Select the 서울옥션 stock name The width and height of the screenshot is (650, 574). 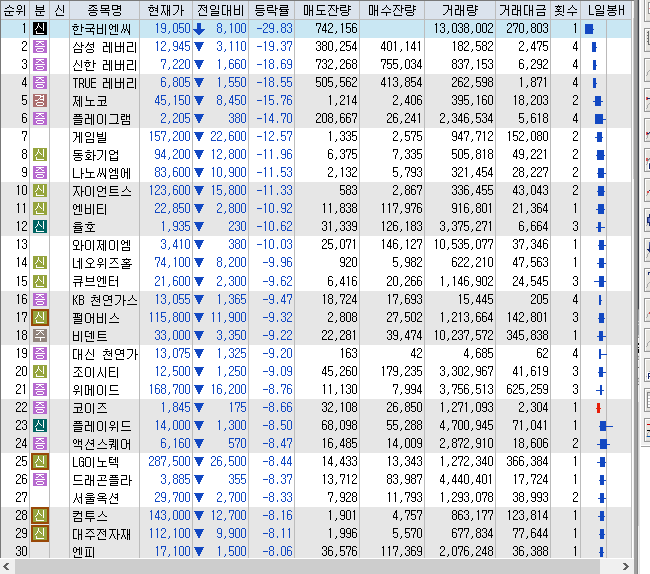tap(96, 497)
